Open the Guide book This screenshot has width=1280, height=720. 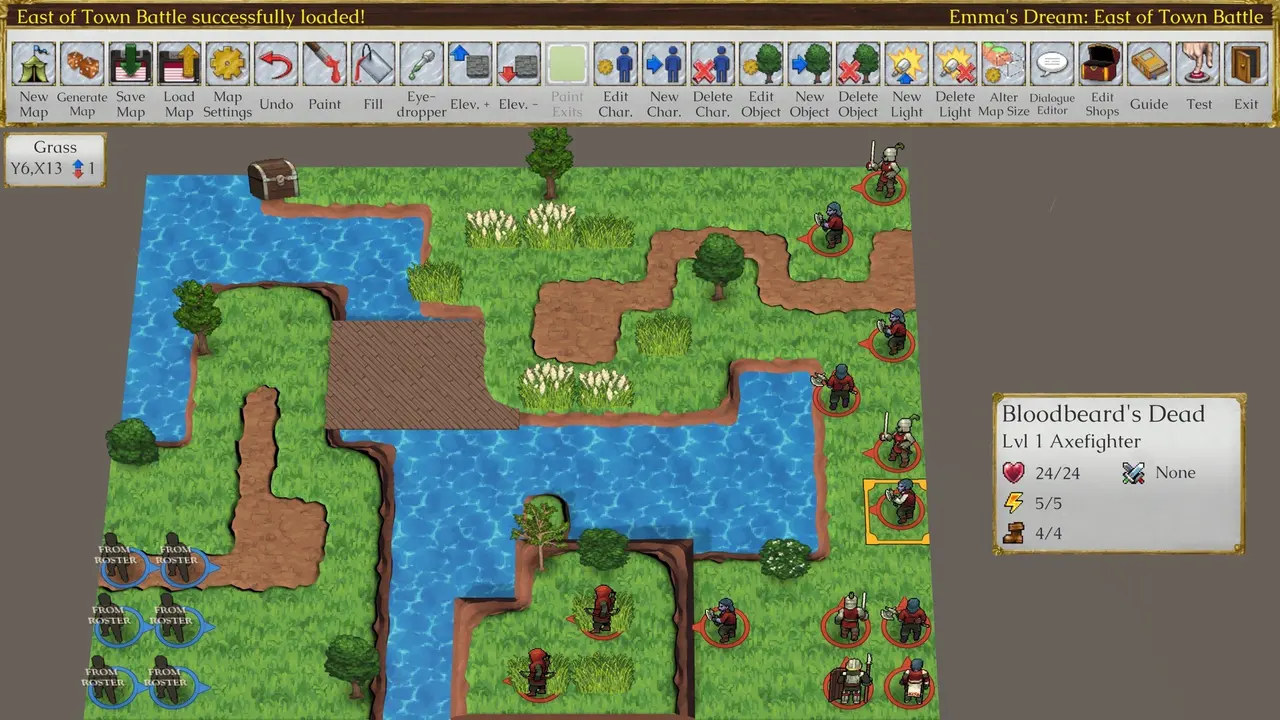tap(1149, 64)
